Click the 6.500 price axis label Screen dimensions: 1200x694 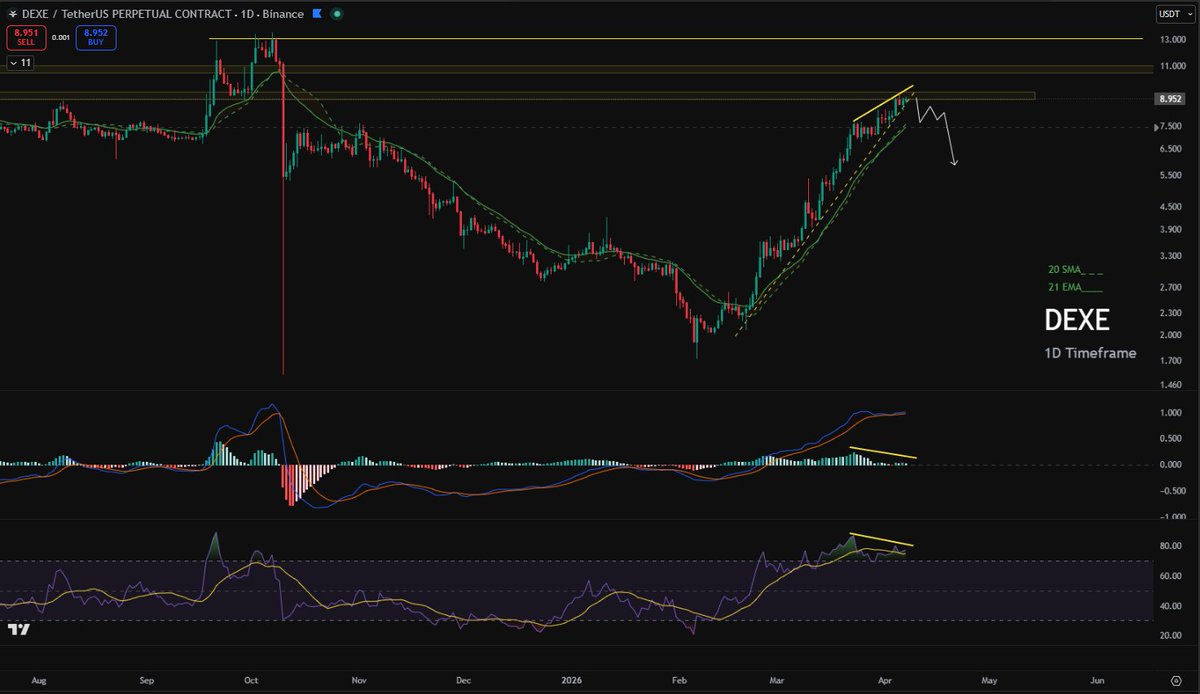[x=1170, y=149]
